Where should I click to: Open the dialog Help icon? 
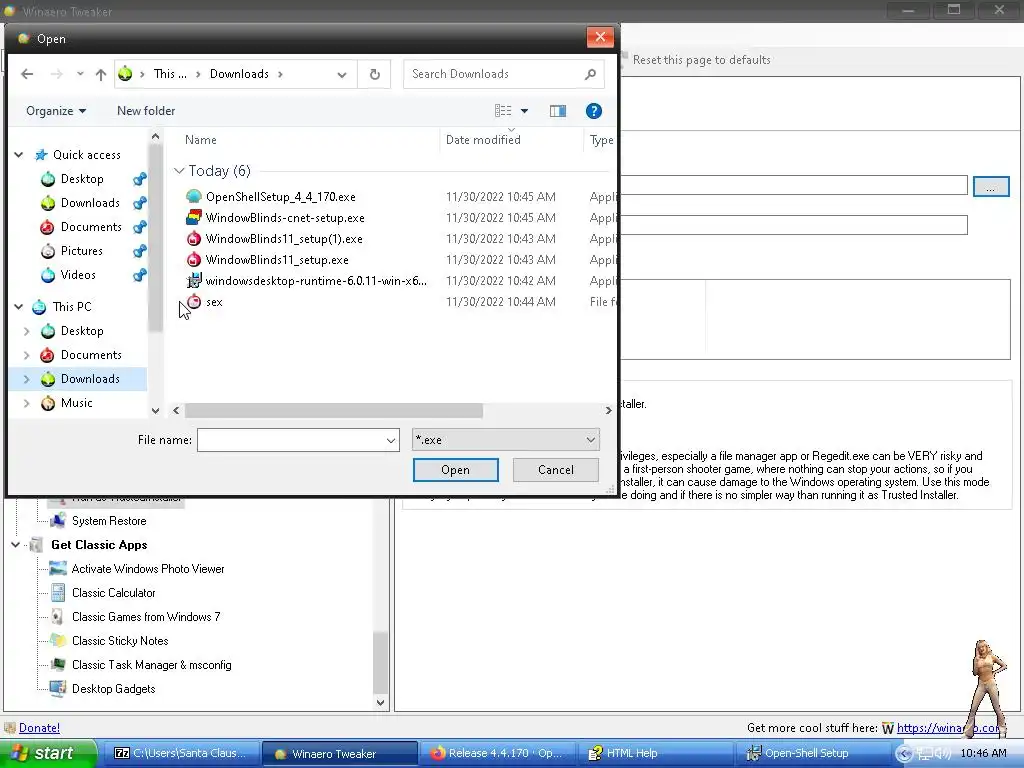pos(594,111)
